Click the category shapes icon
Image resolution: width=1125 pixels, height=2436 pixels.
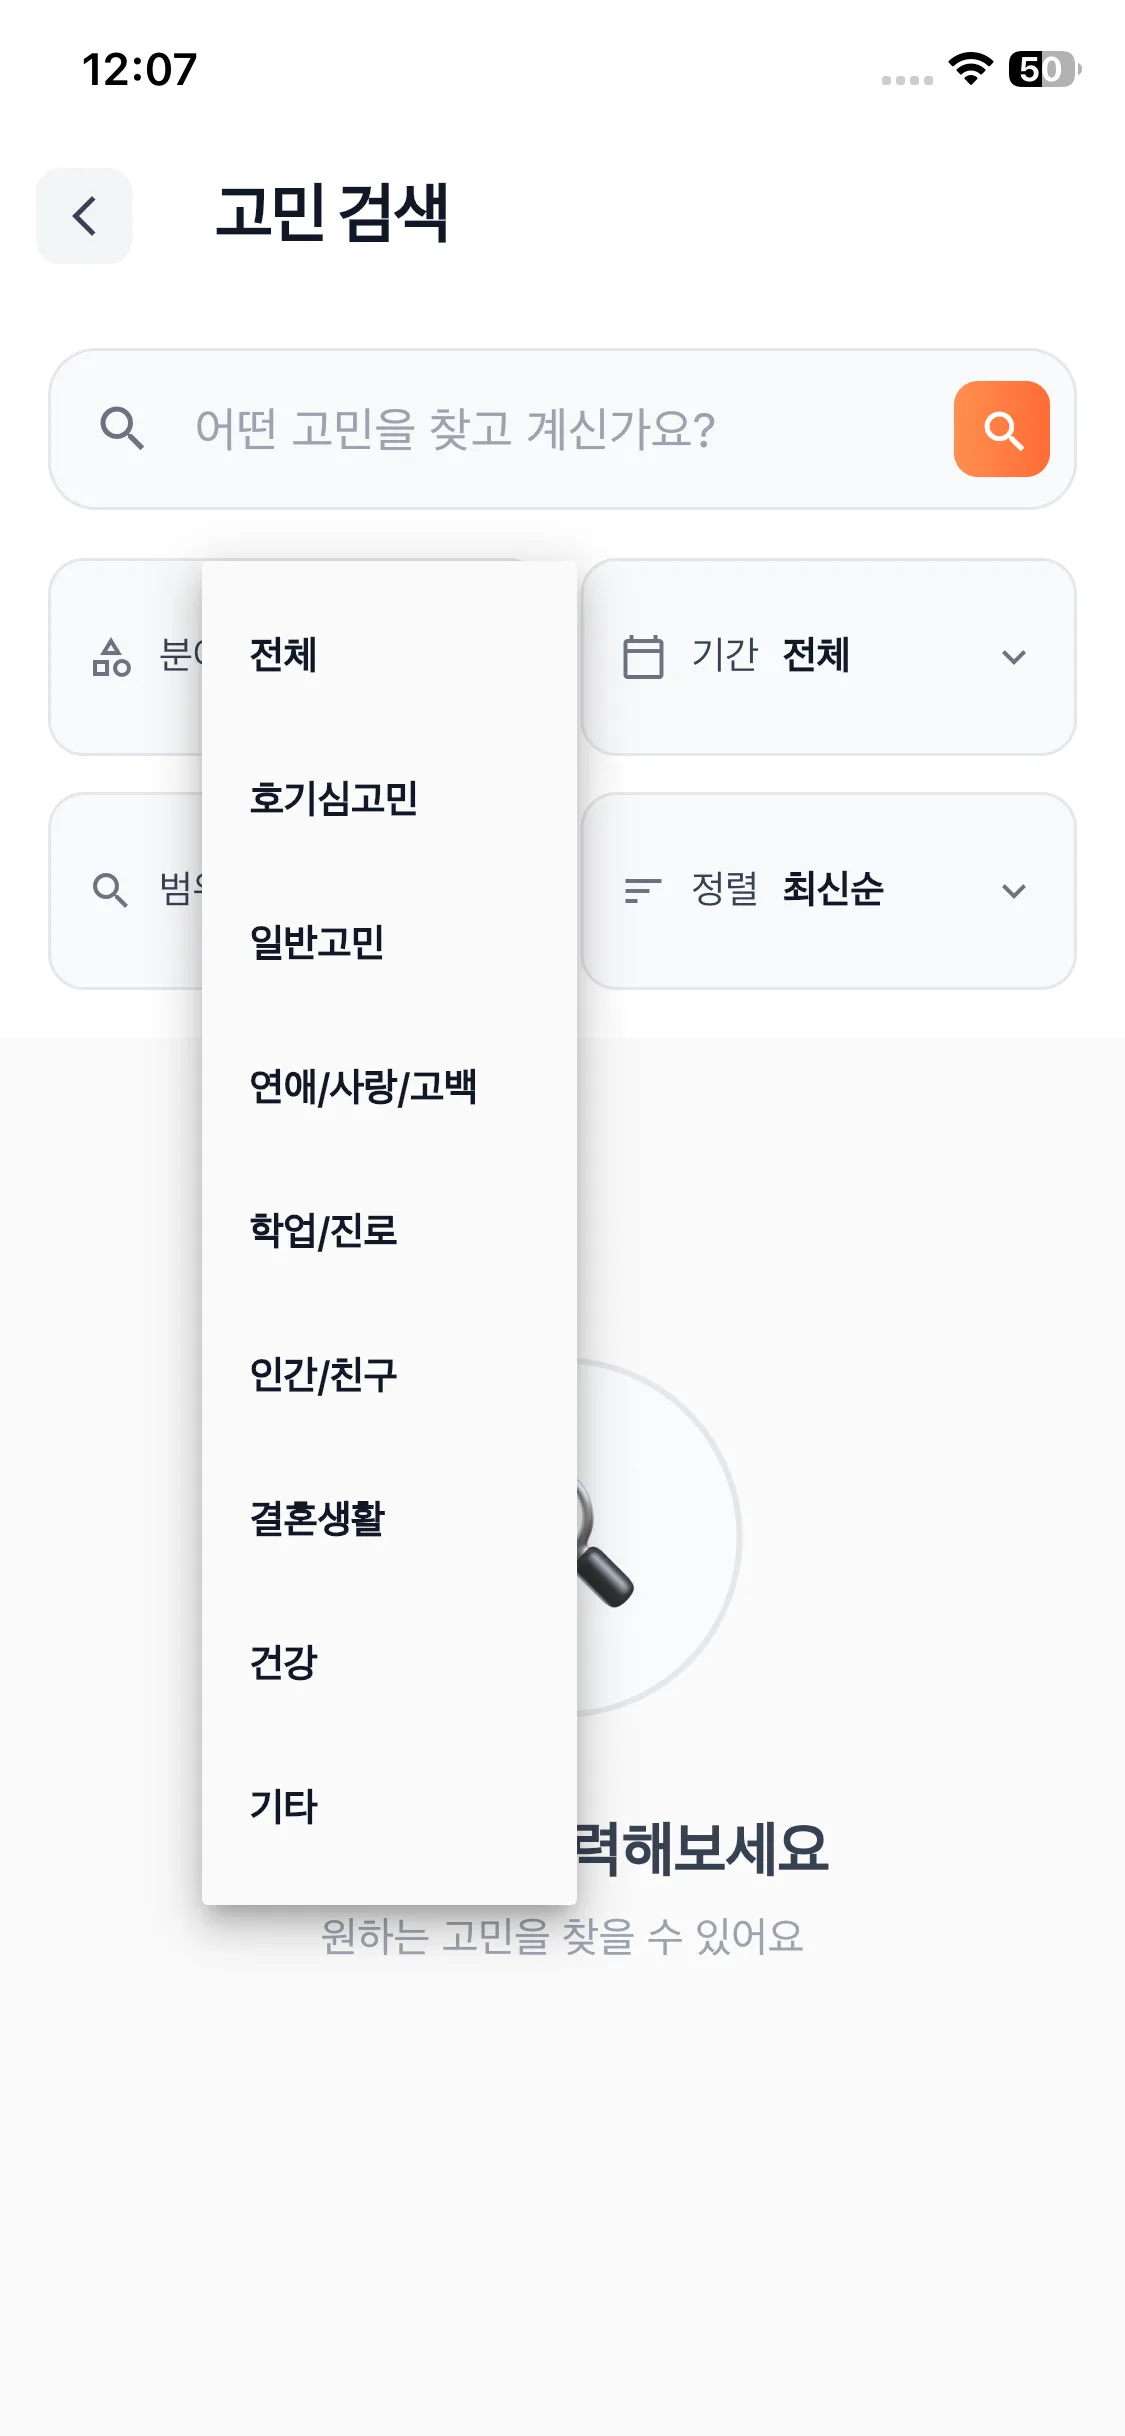111,657
